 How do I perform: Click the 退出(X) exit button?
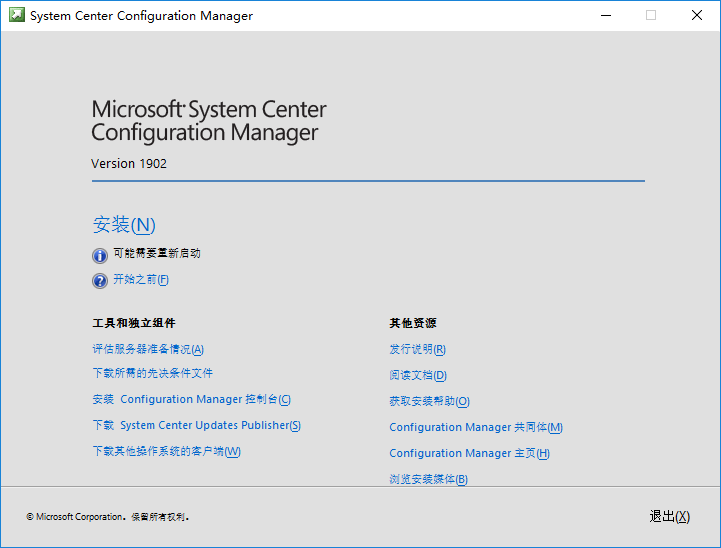(x=670, y=517)
